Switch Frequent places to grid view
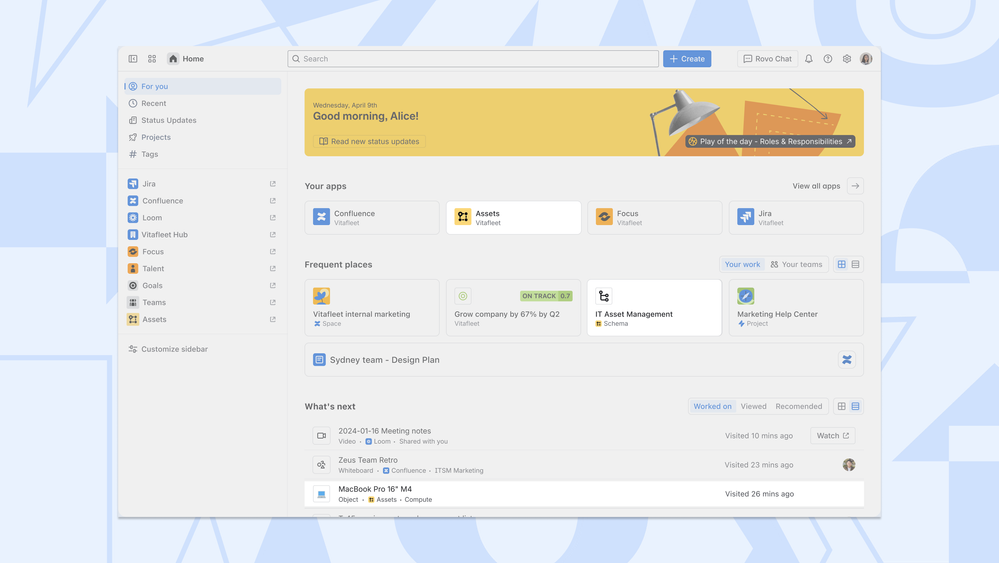Screen dimensions: 999x563 click(842, 264)
